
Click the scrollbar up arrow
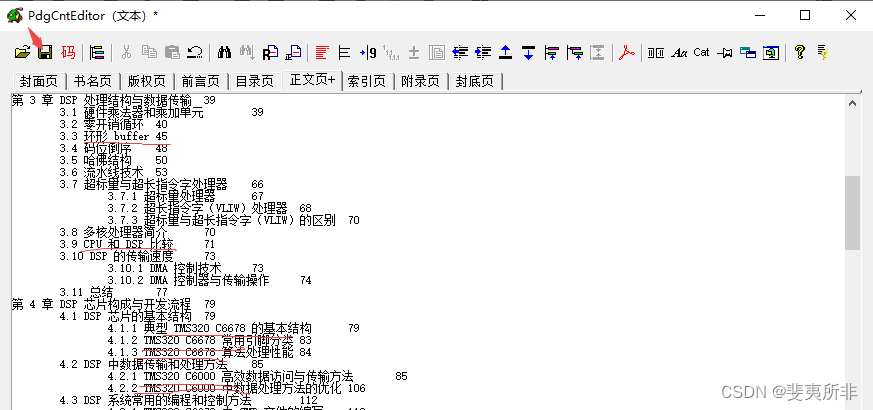tap(852, 103)
